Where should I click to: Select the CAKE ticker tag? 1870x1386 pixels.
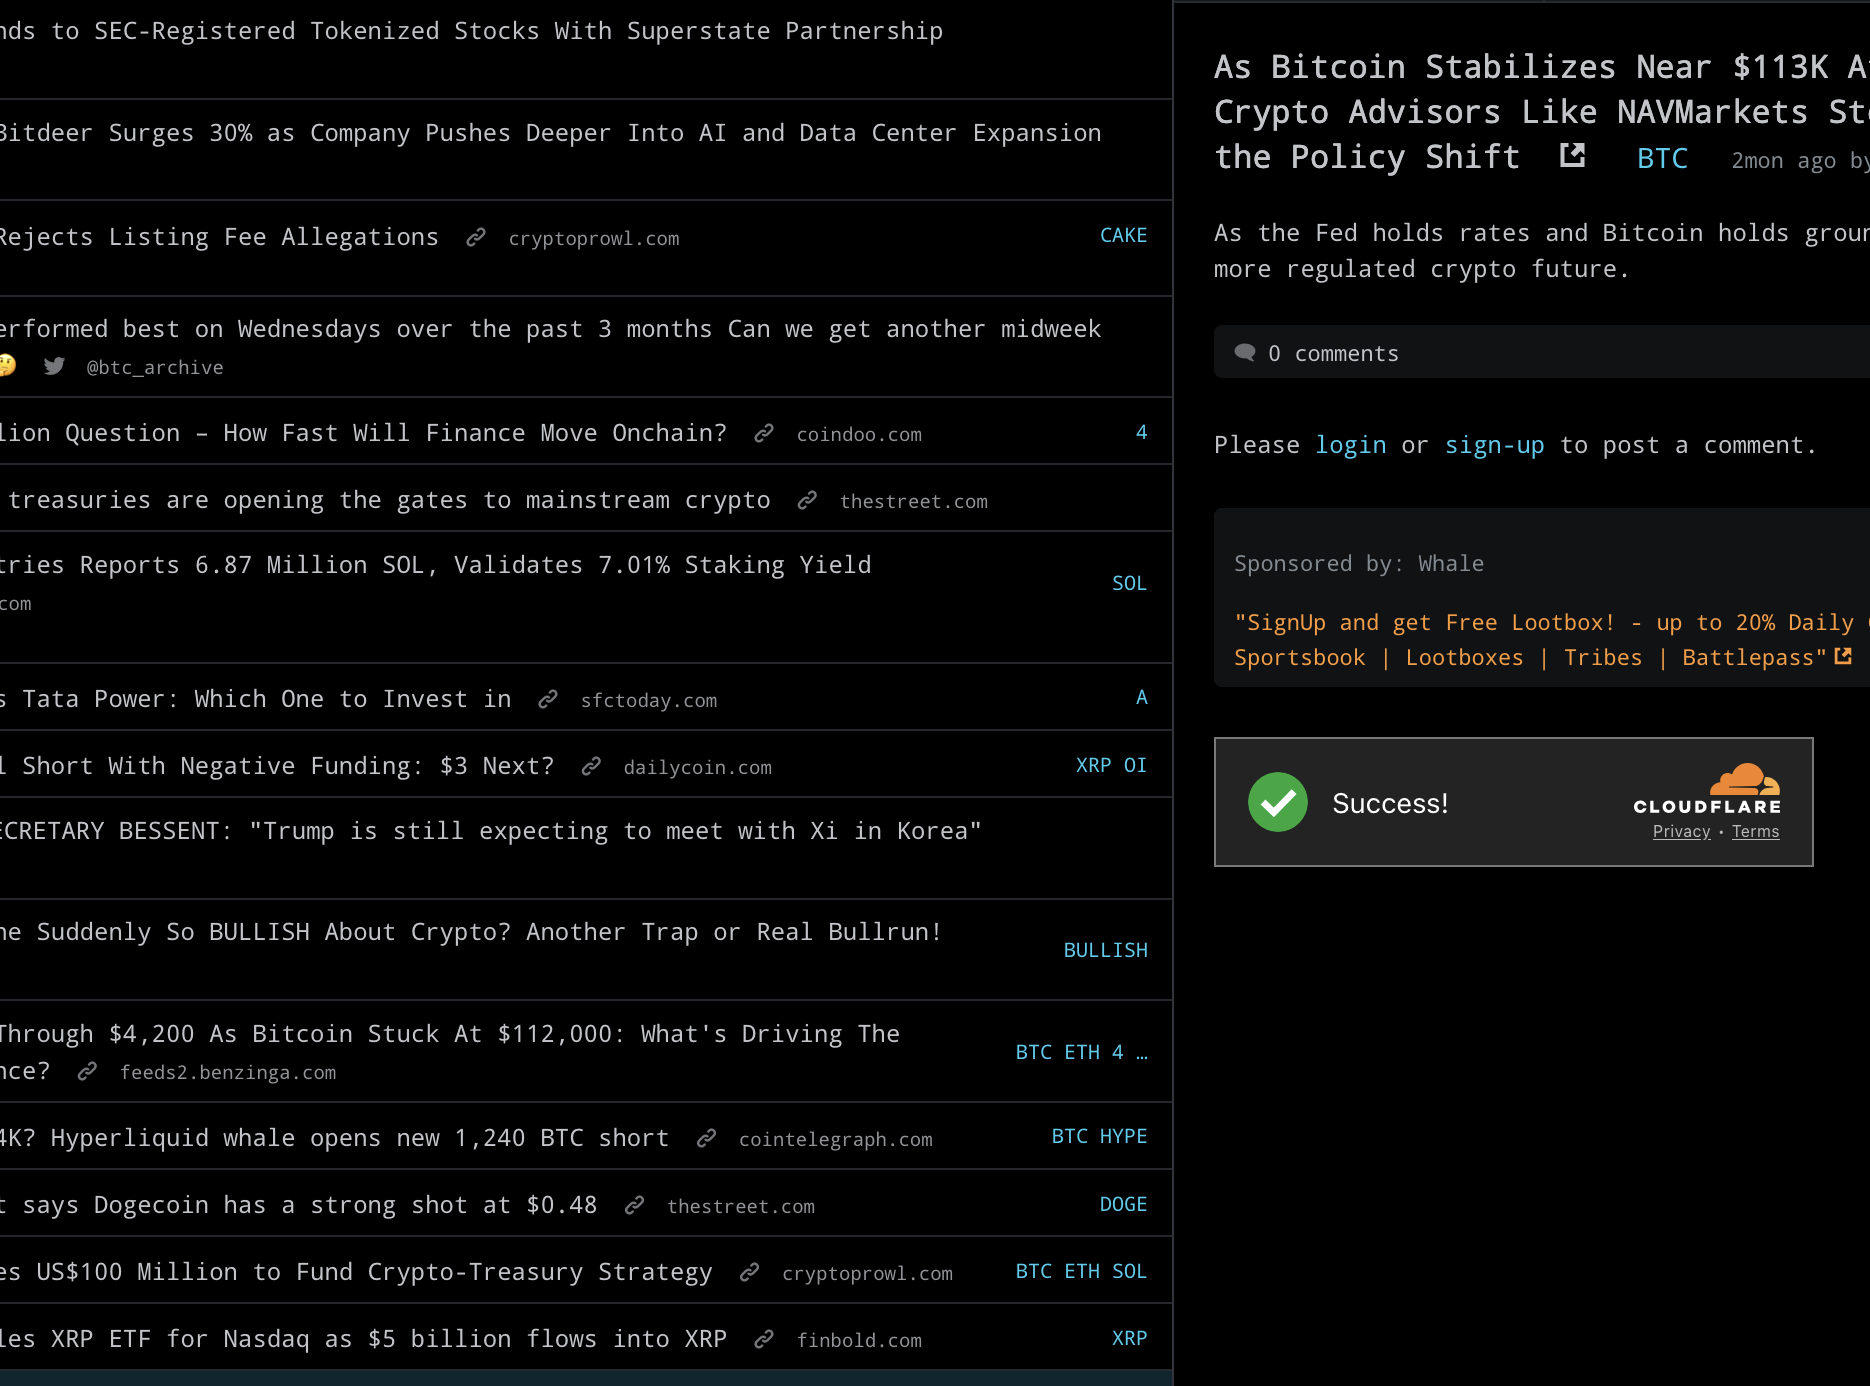click(1123, 236)
